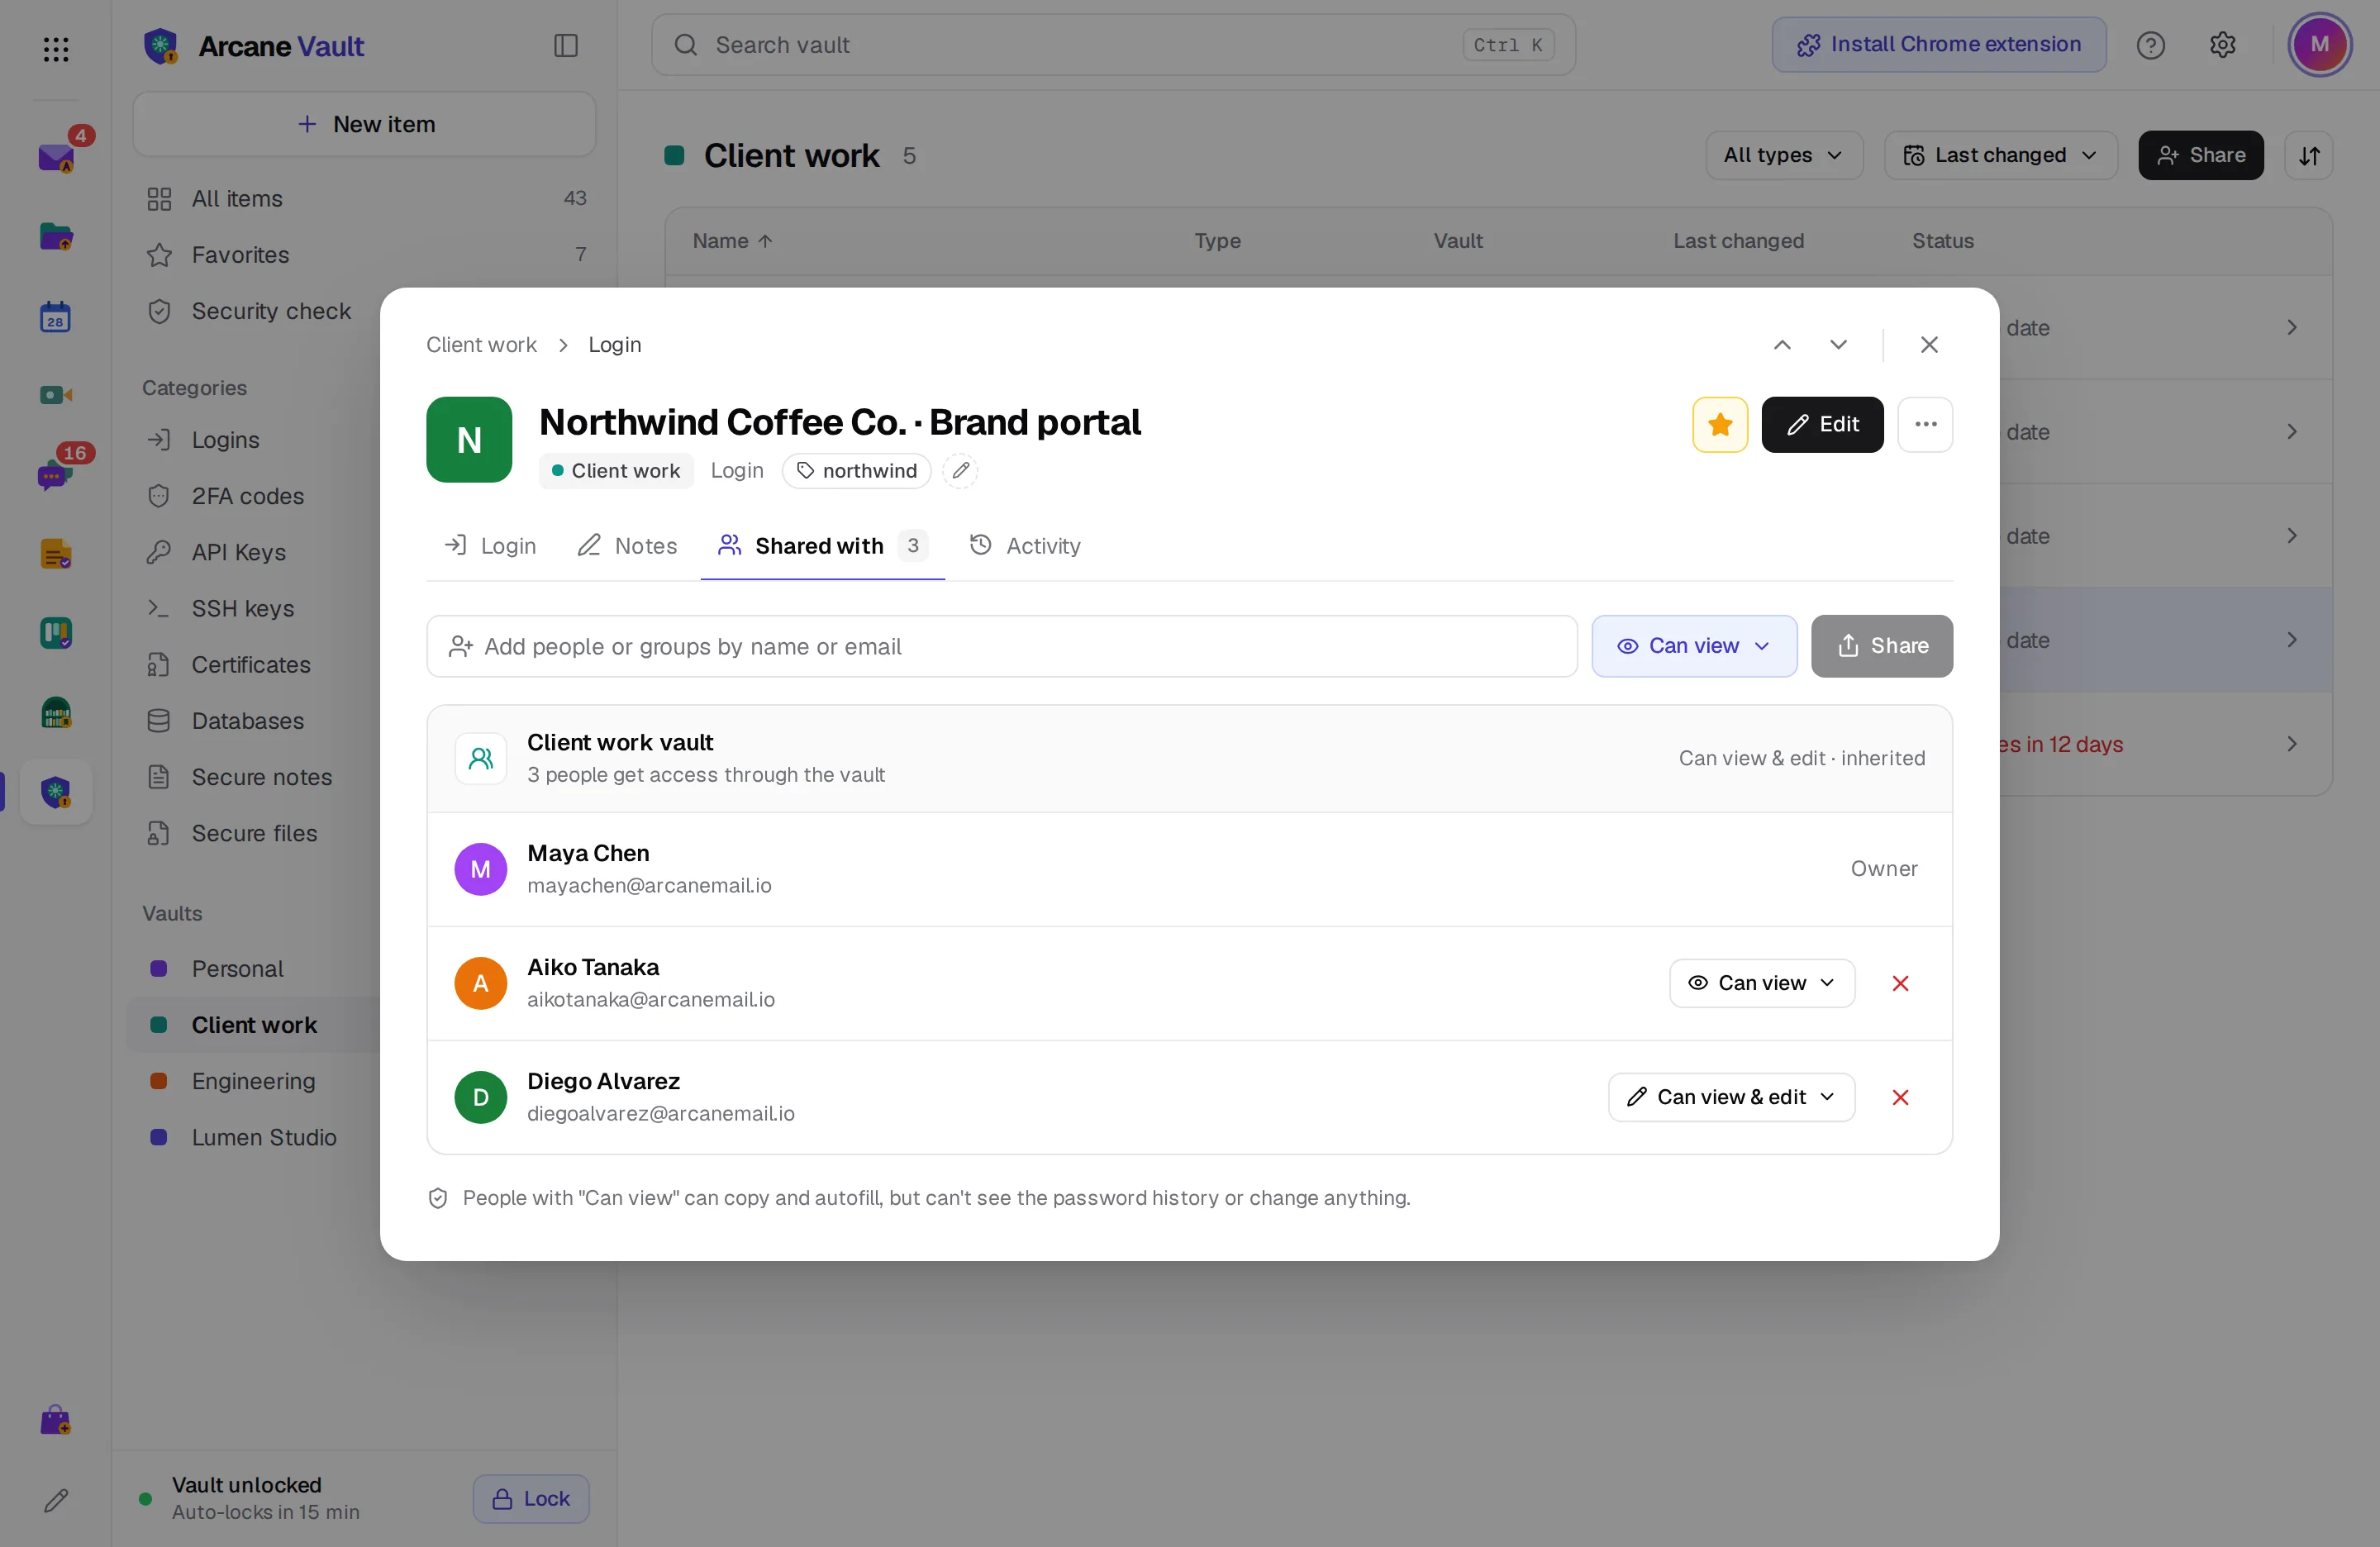Open the mail app with badge 4

(56, 157)
